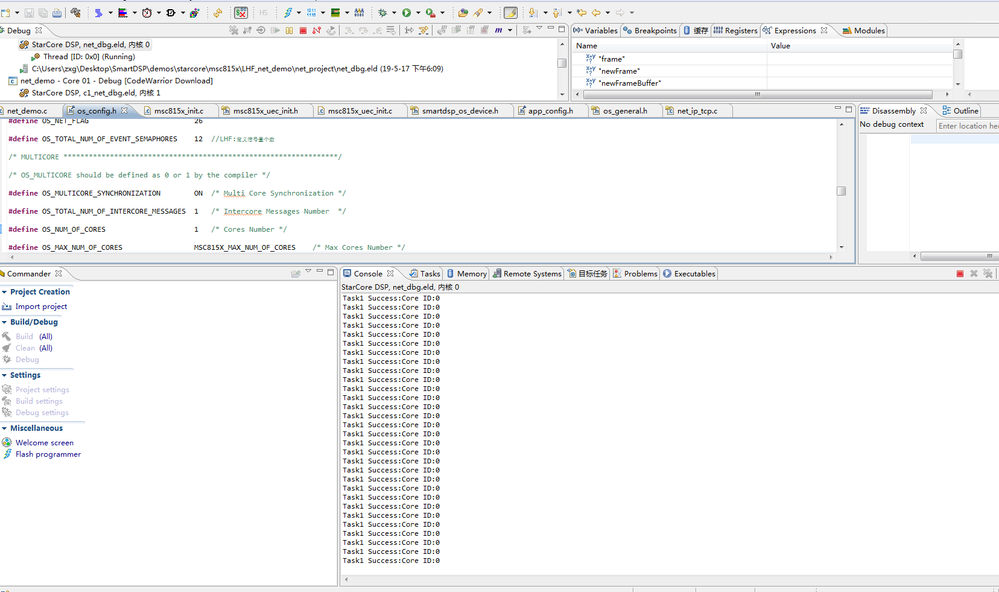Click the Back navigation arrow icon

596,13
